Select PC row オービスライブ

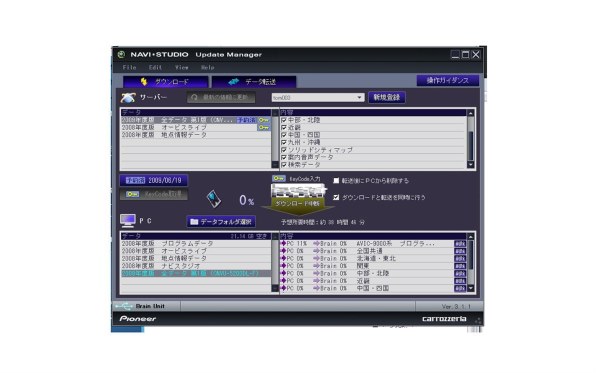pyautogui.click(x=196, y=251)
